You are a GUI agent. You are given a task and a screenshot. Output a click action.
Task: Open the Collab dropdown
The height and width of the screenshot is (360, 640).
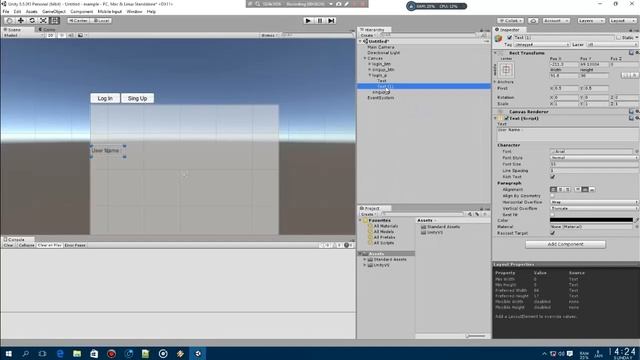coord(510,20)
